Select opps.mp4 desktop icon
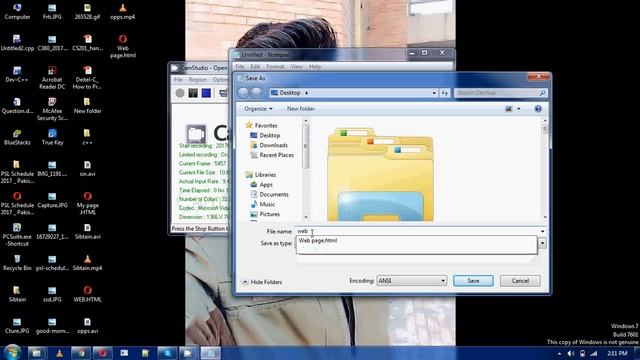The width and height of the screenshot is (640, 360). tap(122, 11)
